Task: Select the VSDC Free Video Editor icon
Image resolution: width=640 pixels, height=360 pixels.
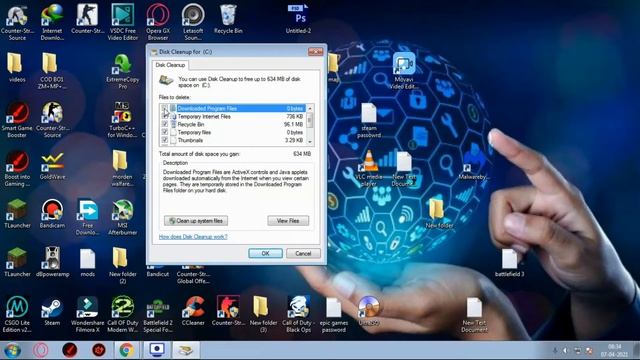Action: [122, 22]
